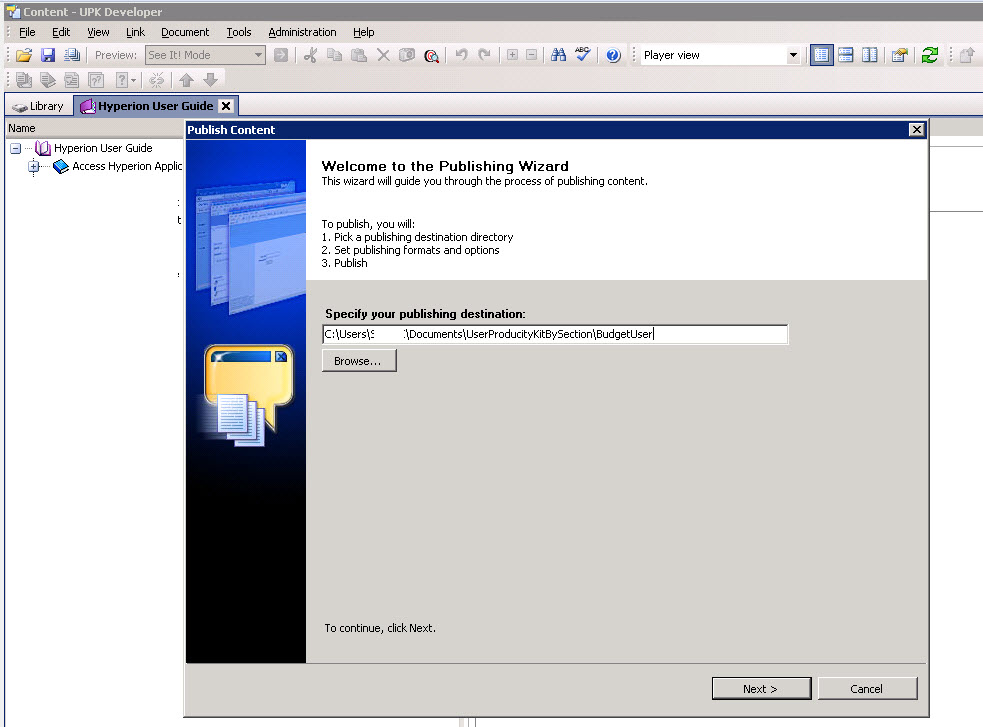Open the Document menu
The height and width of the screenshot is (727, 983).
[x=185, y=32]
